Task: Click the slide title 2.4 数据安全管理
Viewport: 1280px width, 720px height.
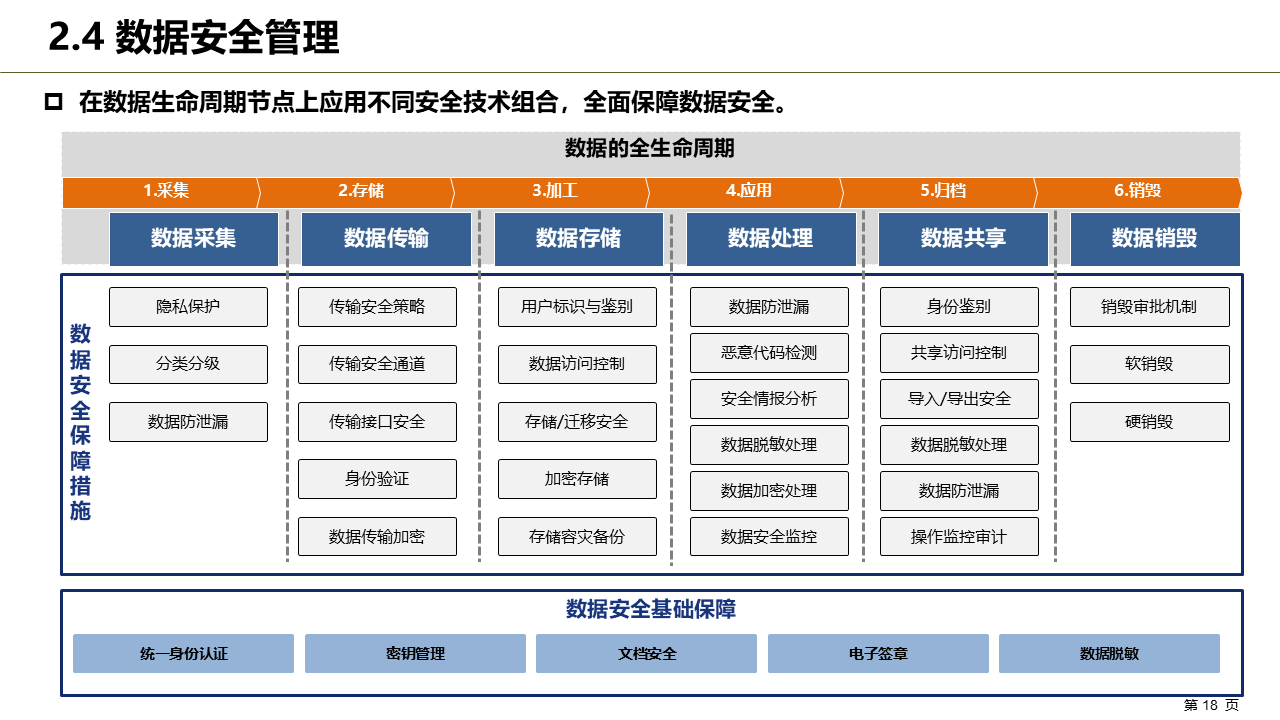Action: click(x=194, y=37)
